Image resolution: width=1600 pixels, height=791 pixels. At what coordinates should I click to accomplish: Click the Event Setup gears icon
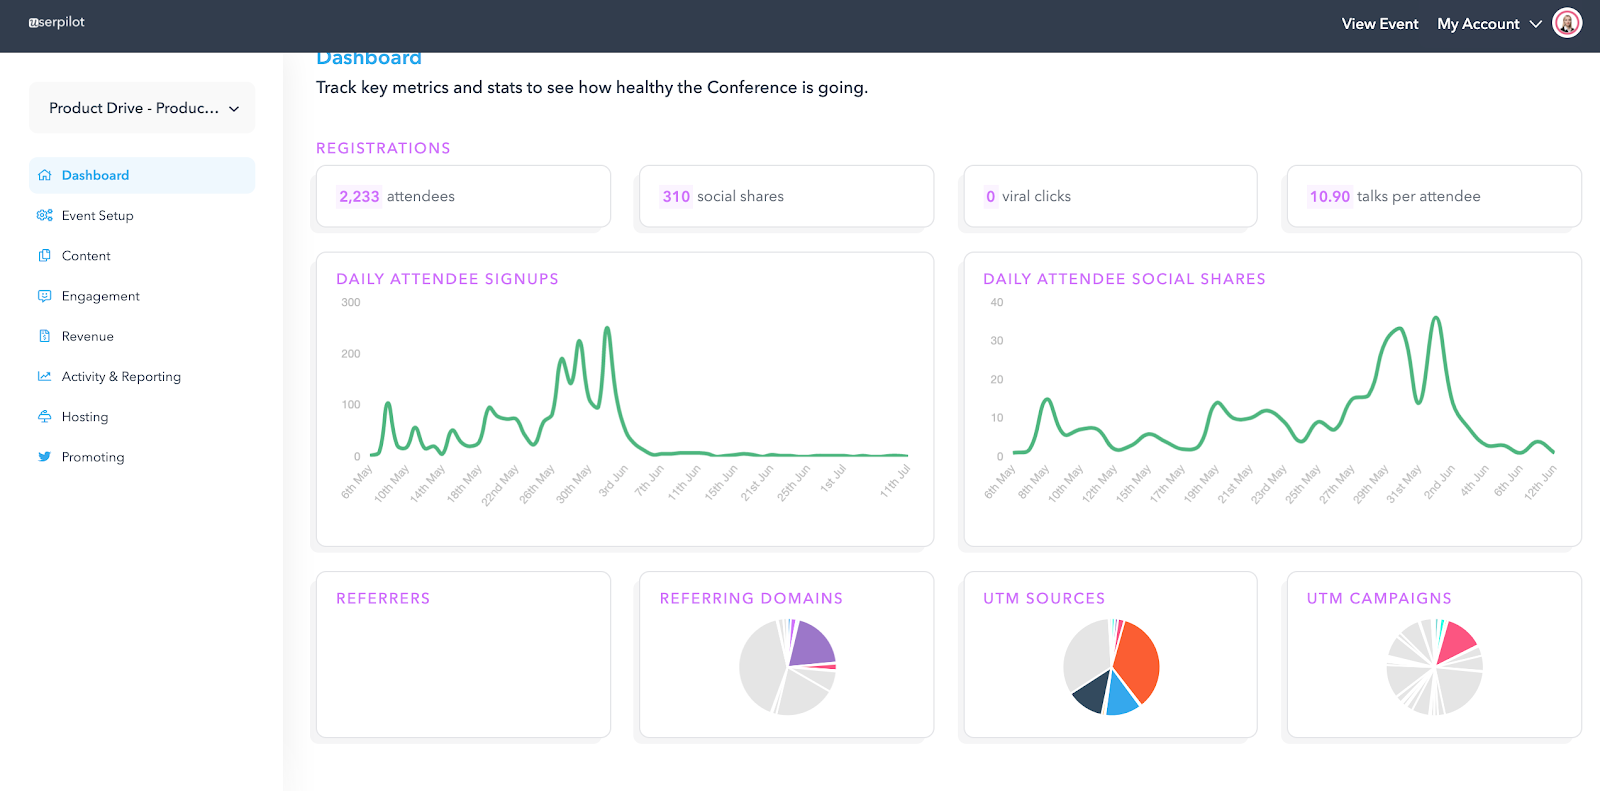(x=44, y=215)
